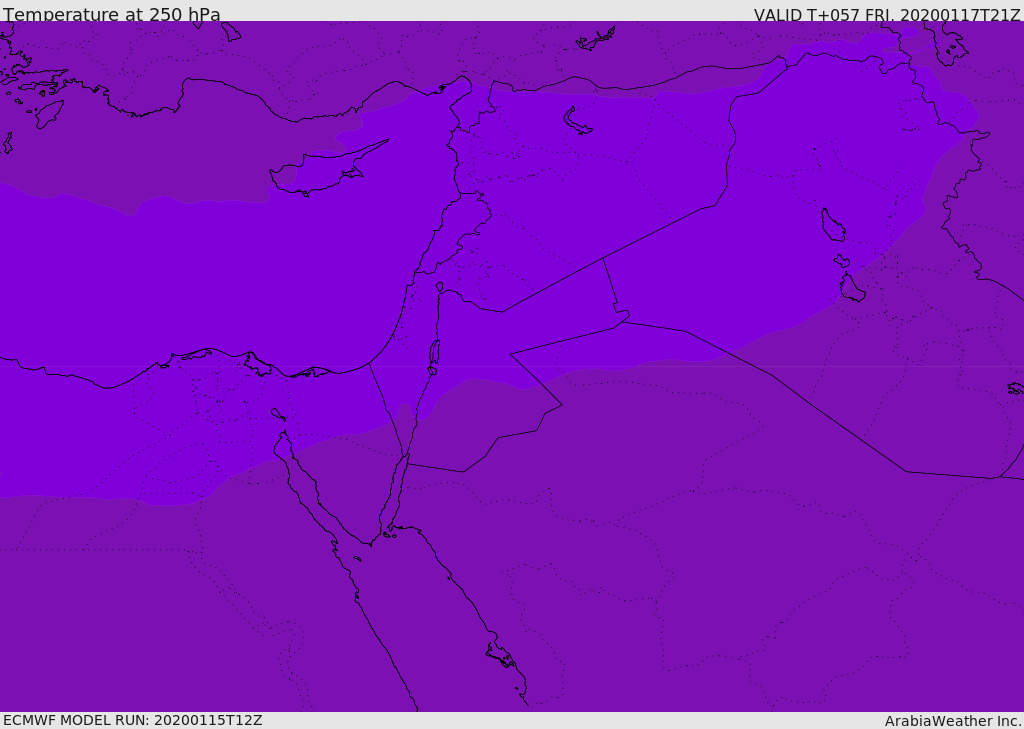Click the Sea of Galilee lake outline
1024x729 pixels.
440,287
